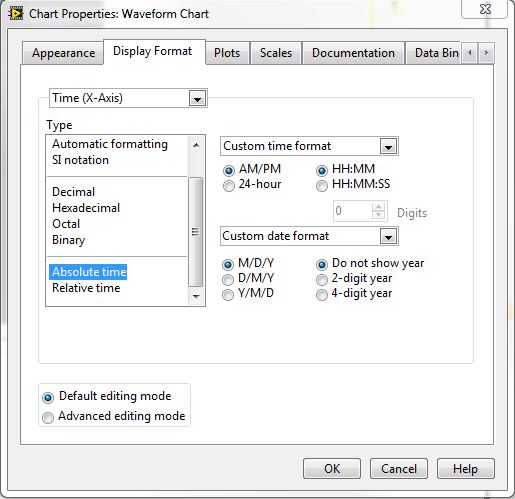Choose Do not show year

click(x=322, y=265)
